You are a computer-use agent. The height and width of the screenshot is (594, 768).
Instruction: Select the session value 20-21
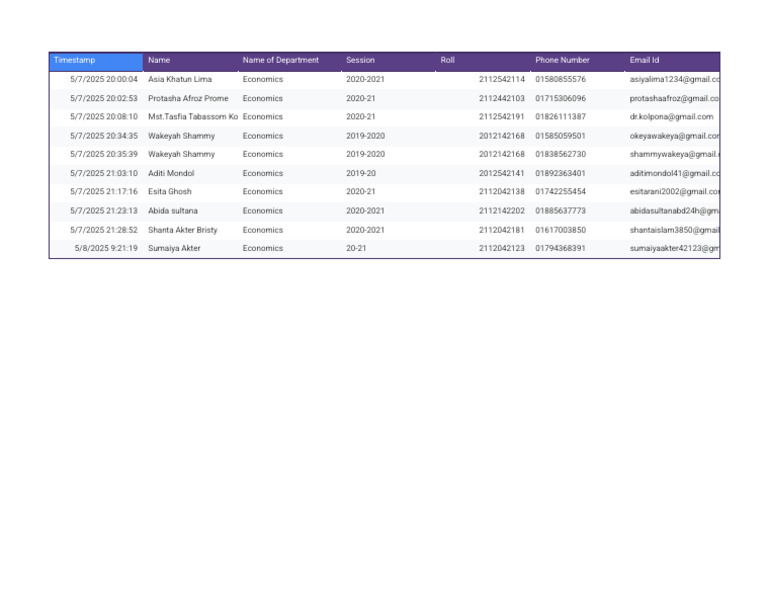pos(356,248)
